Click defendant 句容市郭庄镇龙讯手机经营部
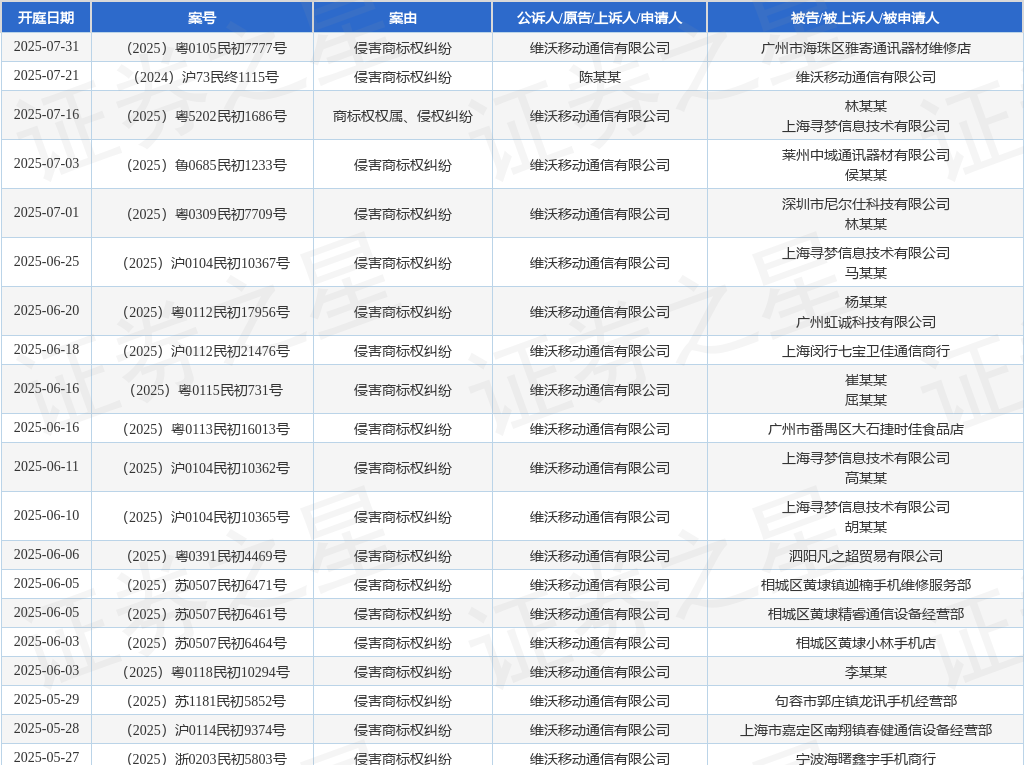This screenshot has height=765, width=1024. (x=865, y=701)
